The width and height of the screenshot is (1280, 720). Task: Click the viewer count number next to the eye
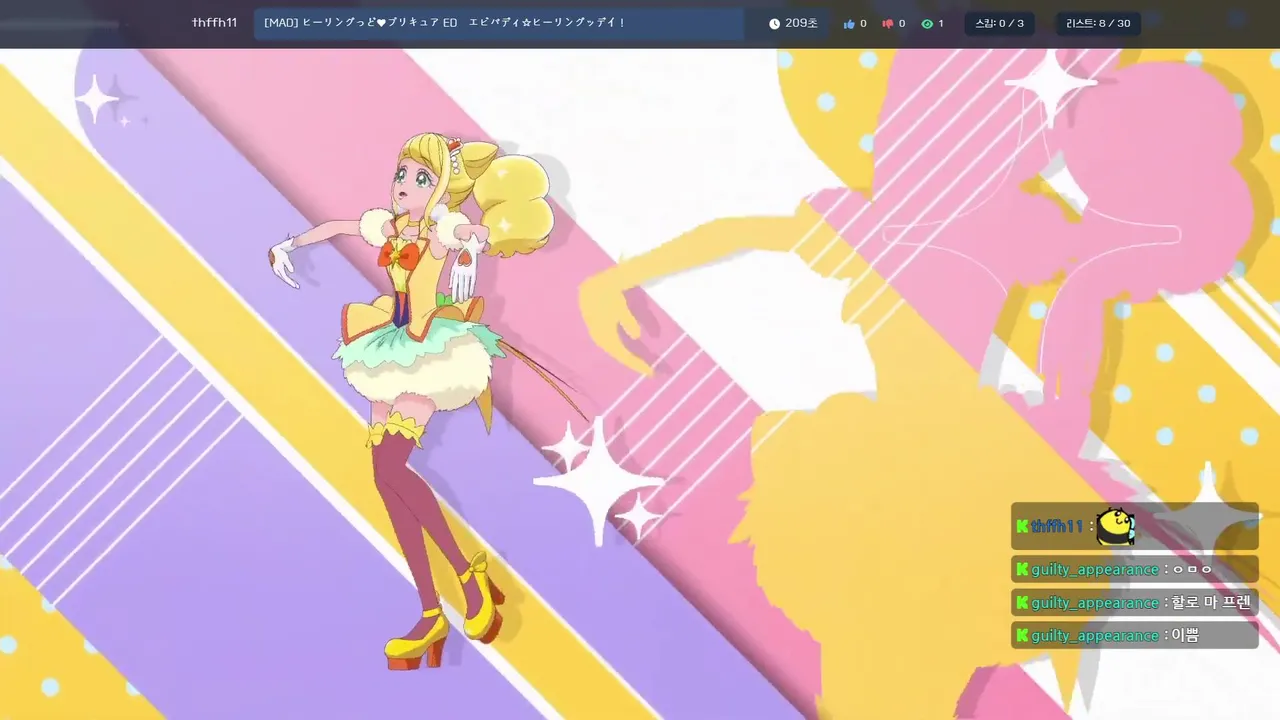click(x=940, y=23)
